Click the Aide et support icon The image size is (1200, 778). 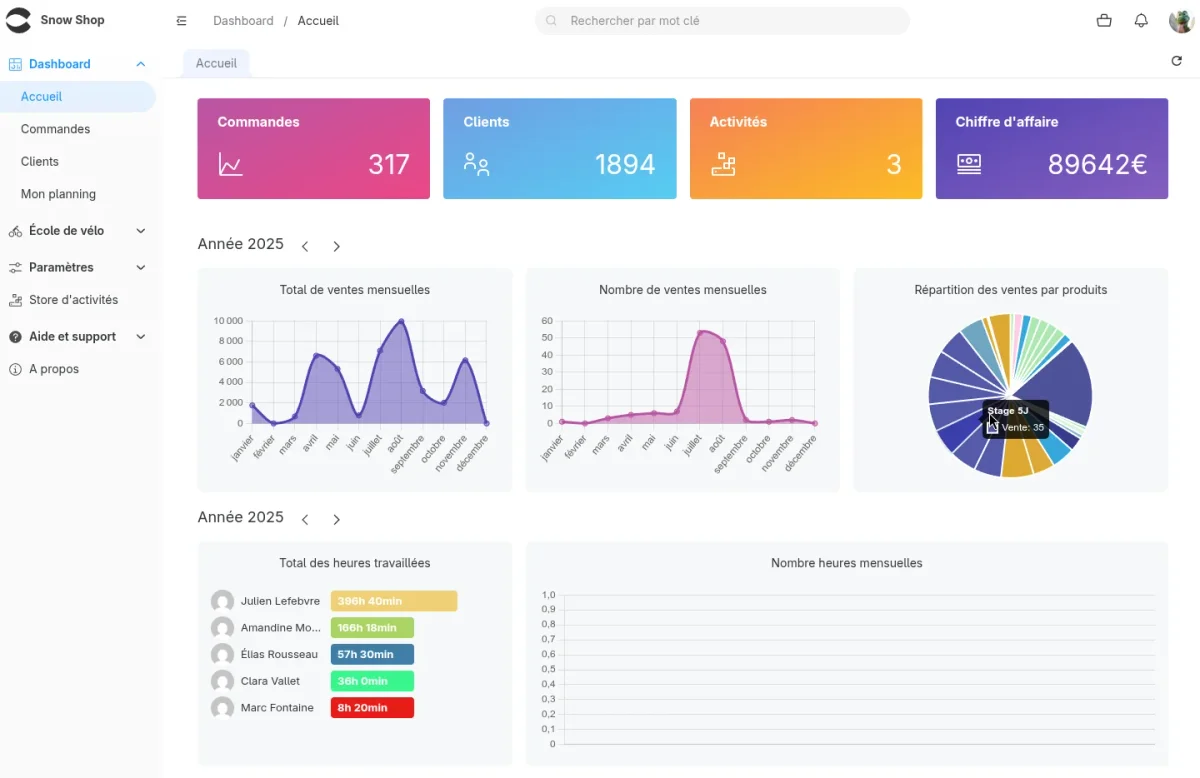pyautogui.click(x=14, y=336)
